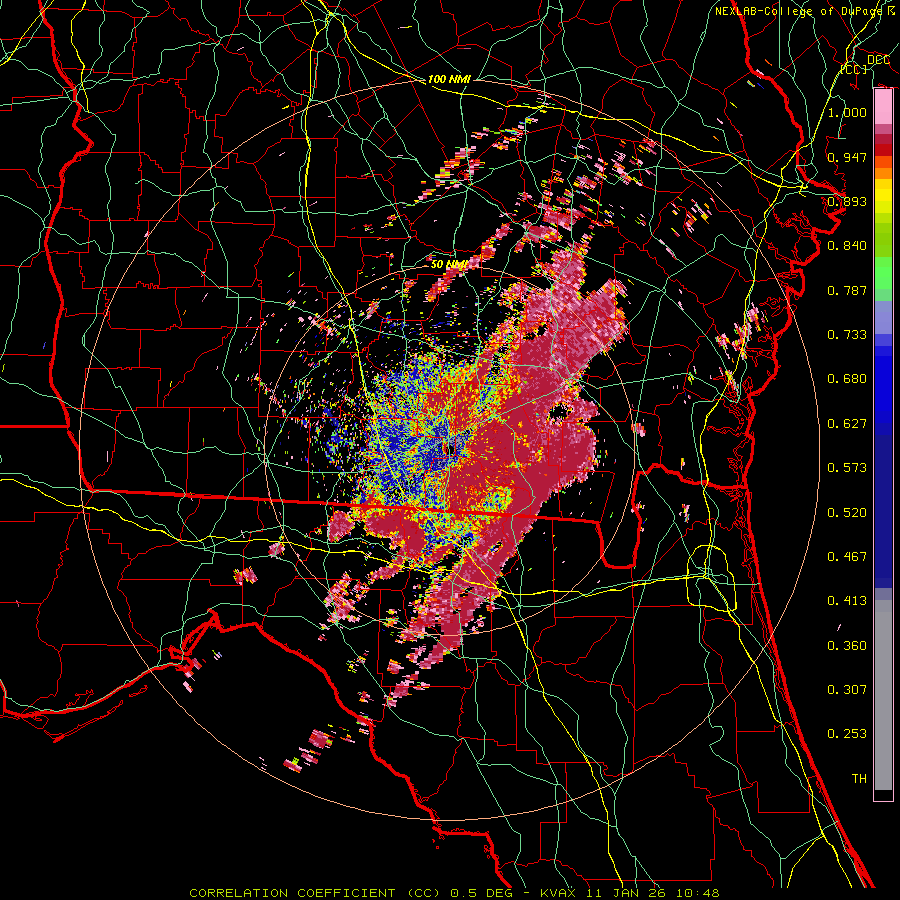Select the 0.733 scale value
Viewport: 900px width, 900px height.
tap(847, 335)
